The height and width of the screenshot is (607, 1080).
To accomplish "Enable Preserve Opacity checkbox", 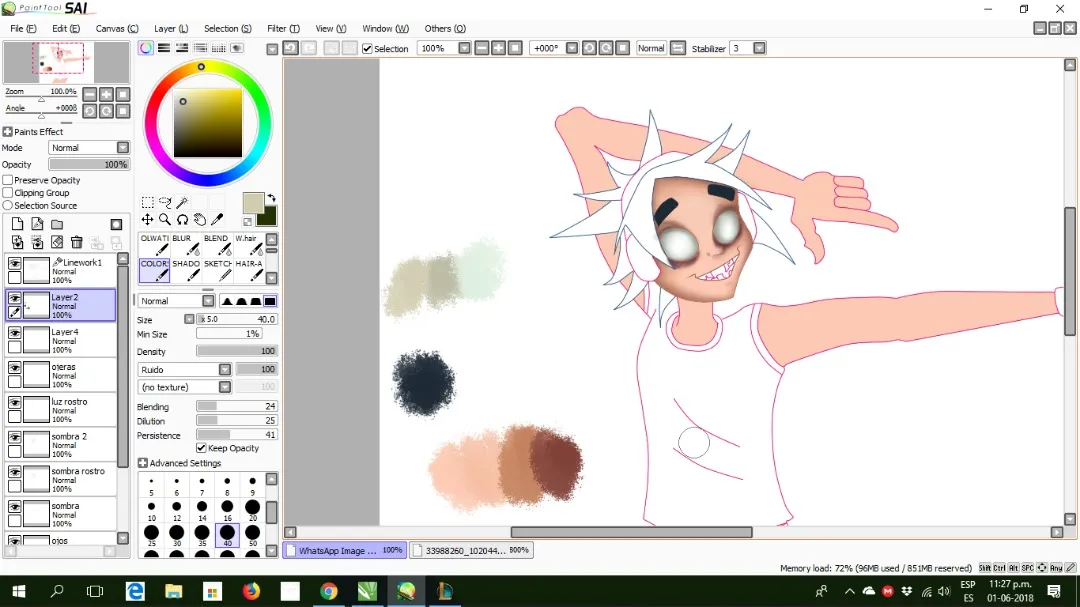I will 8,180.
